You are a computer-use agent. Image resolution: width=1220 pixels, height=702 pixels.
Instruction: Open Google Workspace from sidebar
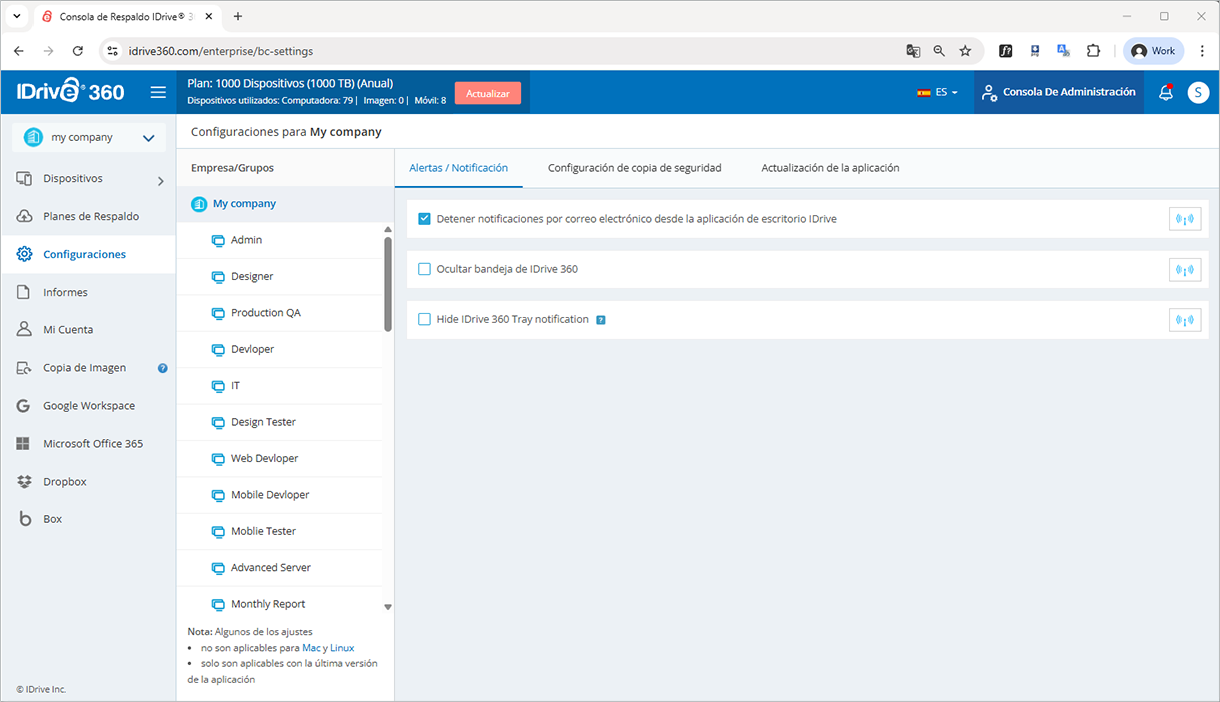[x=88, y=406]
